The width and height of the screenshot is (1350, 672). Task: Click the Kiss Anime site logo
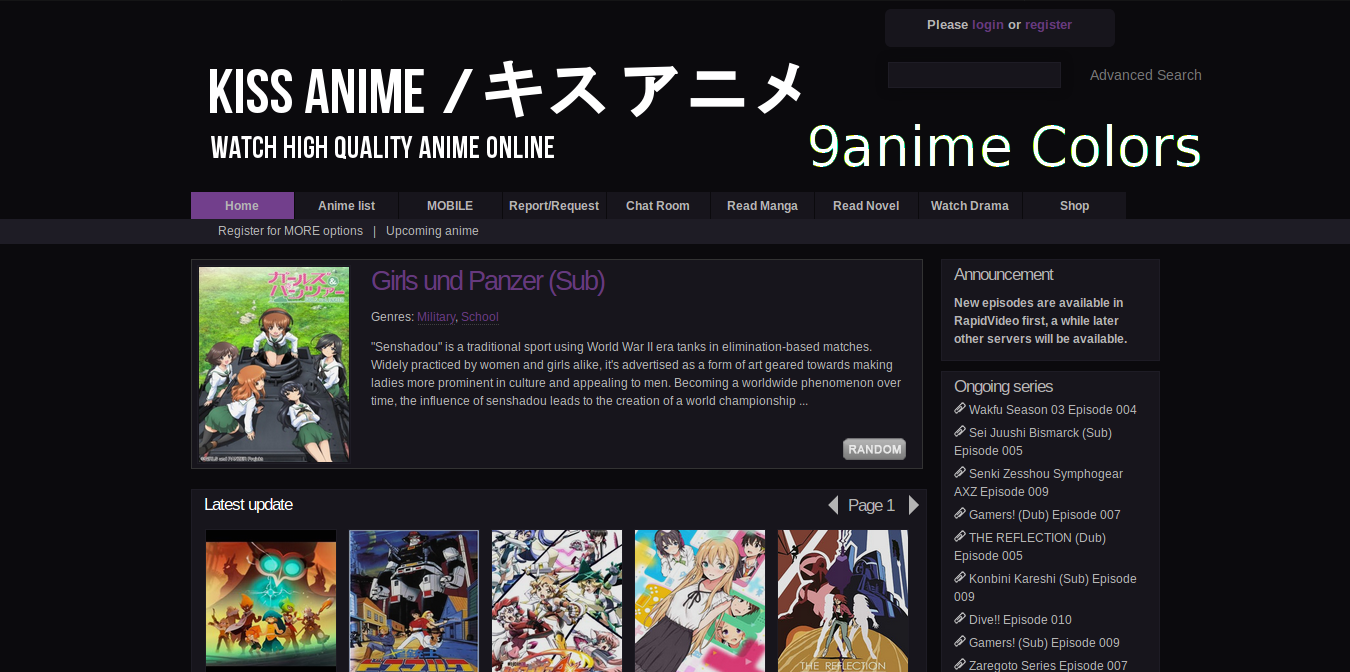coord(506,110)
